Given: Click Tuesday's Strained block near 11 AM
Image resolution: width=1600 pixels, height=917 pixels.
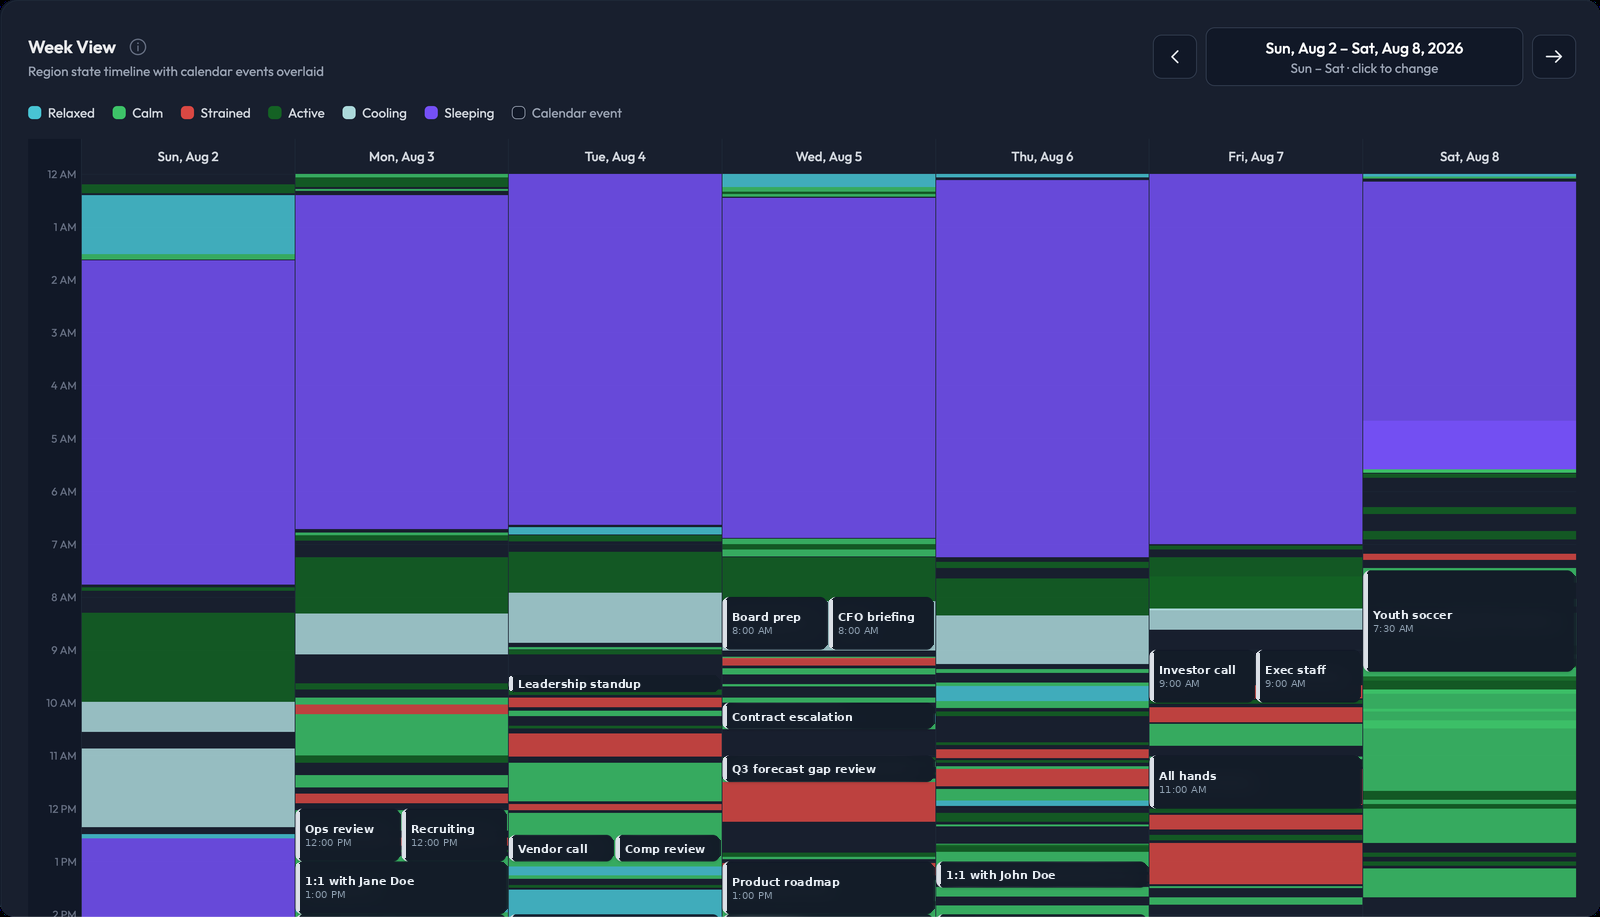Looking at the screenshot, I should [615, 745].
